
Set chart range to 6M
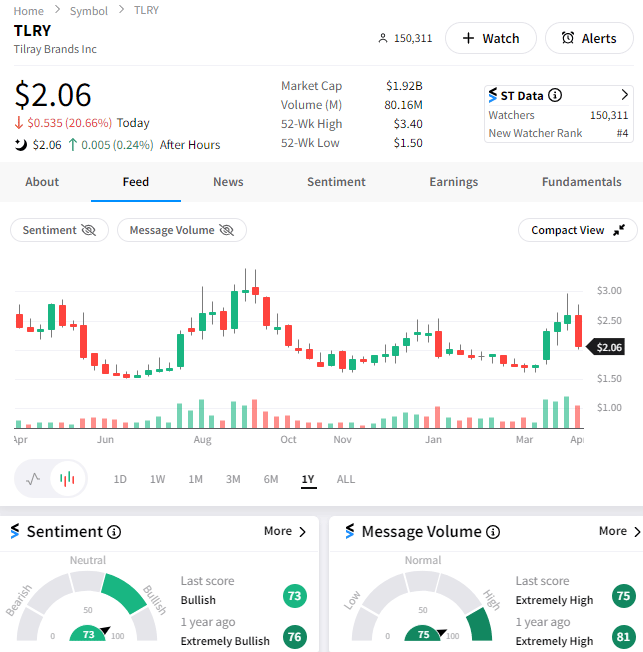tap(271, 479)
